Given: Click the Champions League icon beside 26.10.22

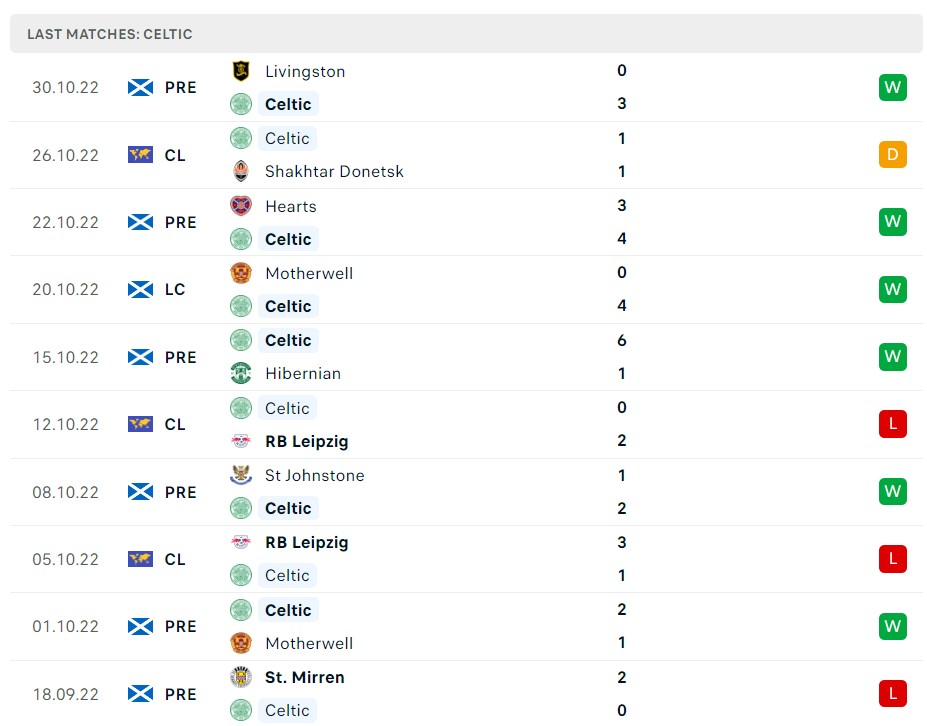Looking at the screenshot, I should (x=141, y=155).
